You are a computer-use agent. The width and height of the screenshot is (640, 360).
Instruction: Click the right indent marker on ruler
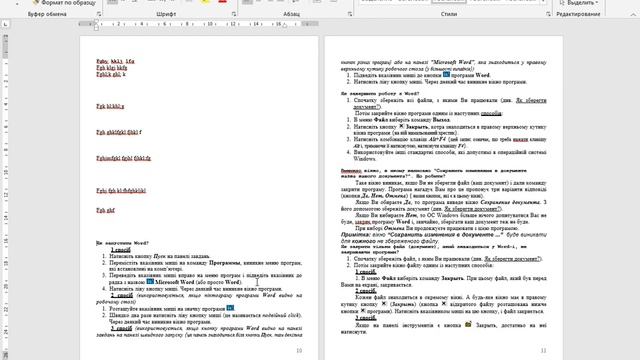(x=285, y=26)
